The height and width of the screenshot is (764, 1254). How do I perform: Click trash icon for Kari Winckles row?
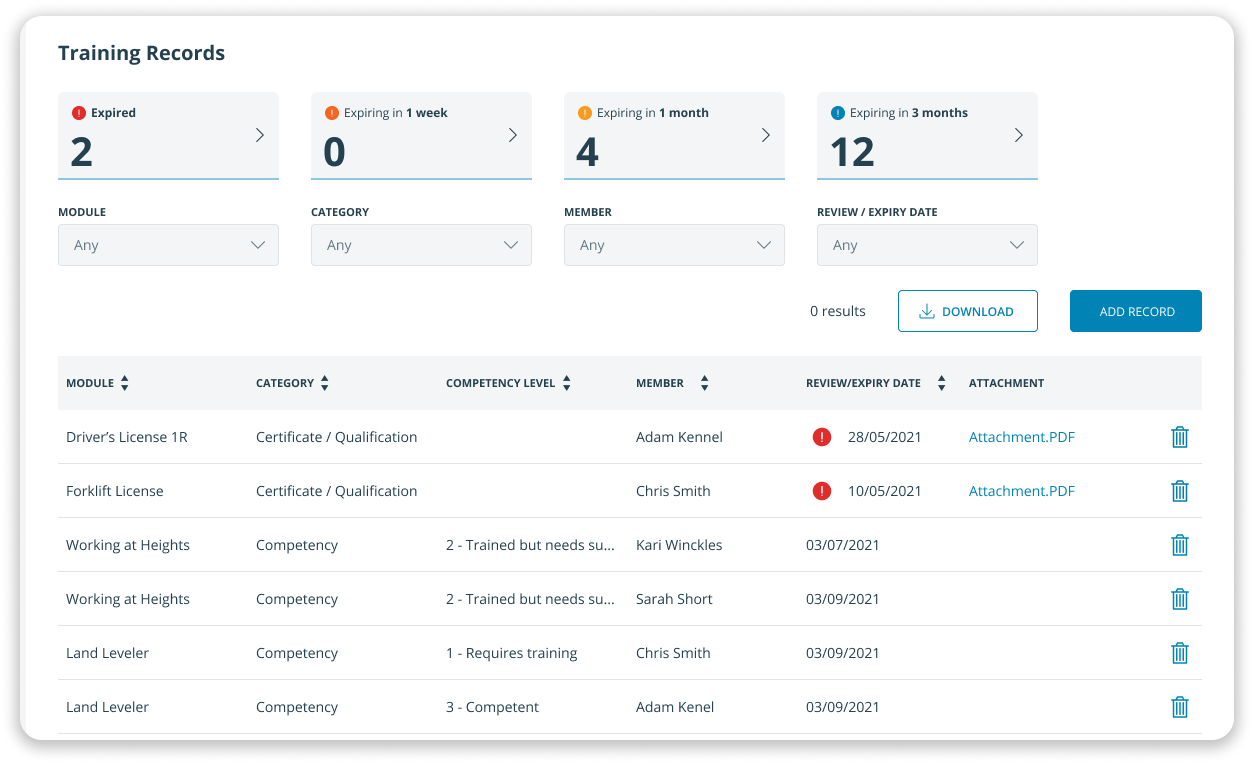tap(1180, 545)
